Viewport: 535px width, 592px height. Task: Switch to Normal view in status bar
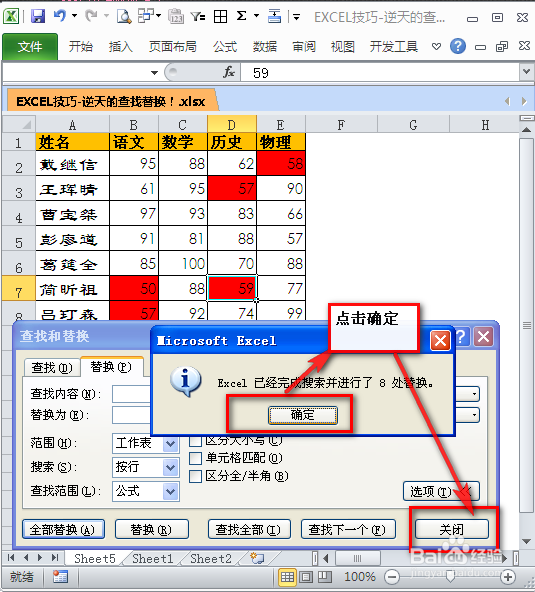click(287, 577)
